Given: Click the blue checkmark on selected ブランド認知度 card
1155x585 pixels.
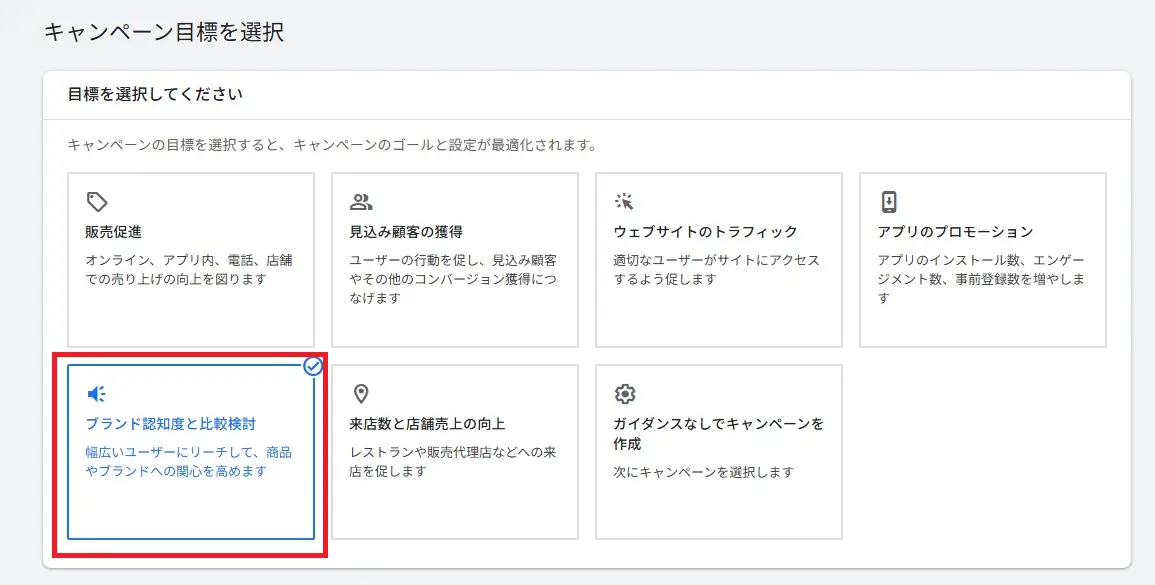Looking at the screenshot, I should 314,366.
